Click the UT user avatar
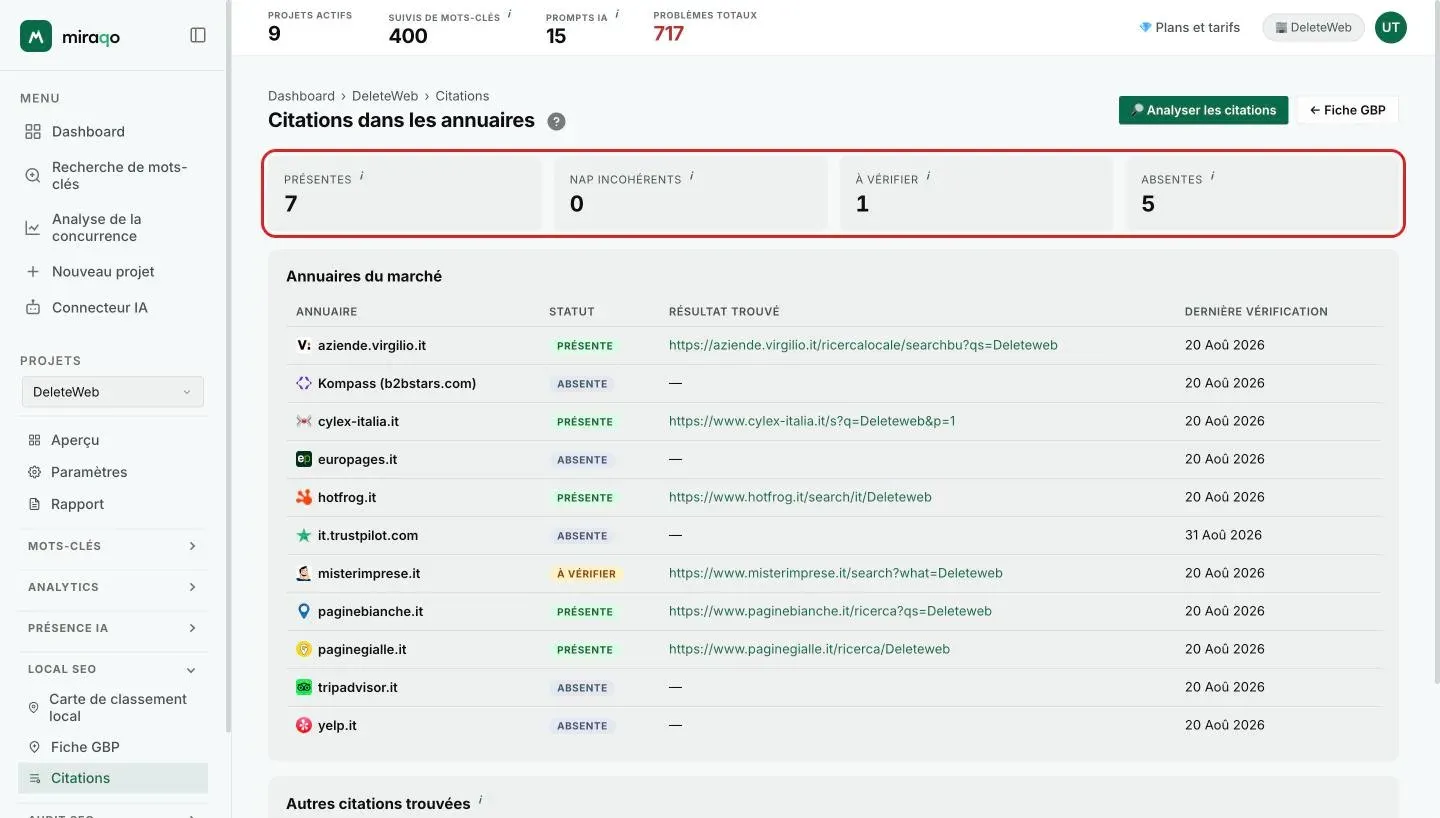 click(1390, 28)
